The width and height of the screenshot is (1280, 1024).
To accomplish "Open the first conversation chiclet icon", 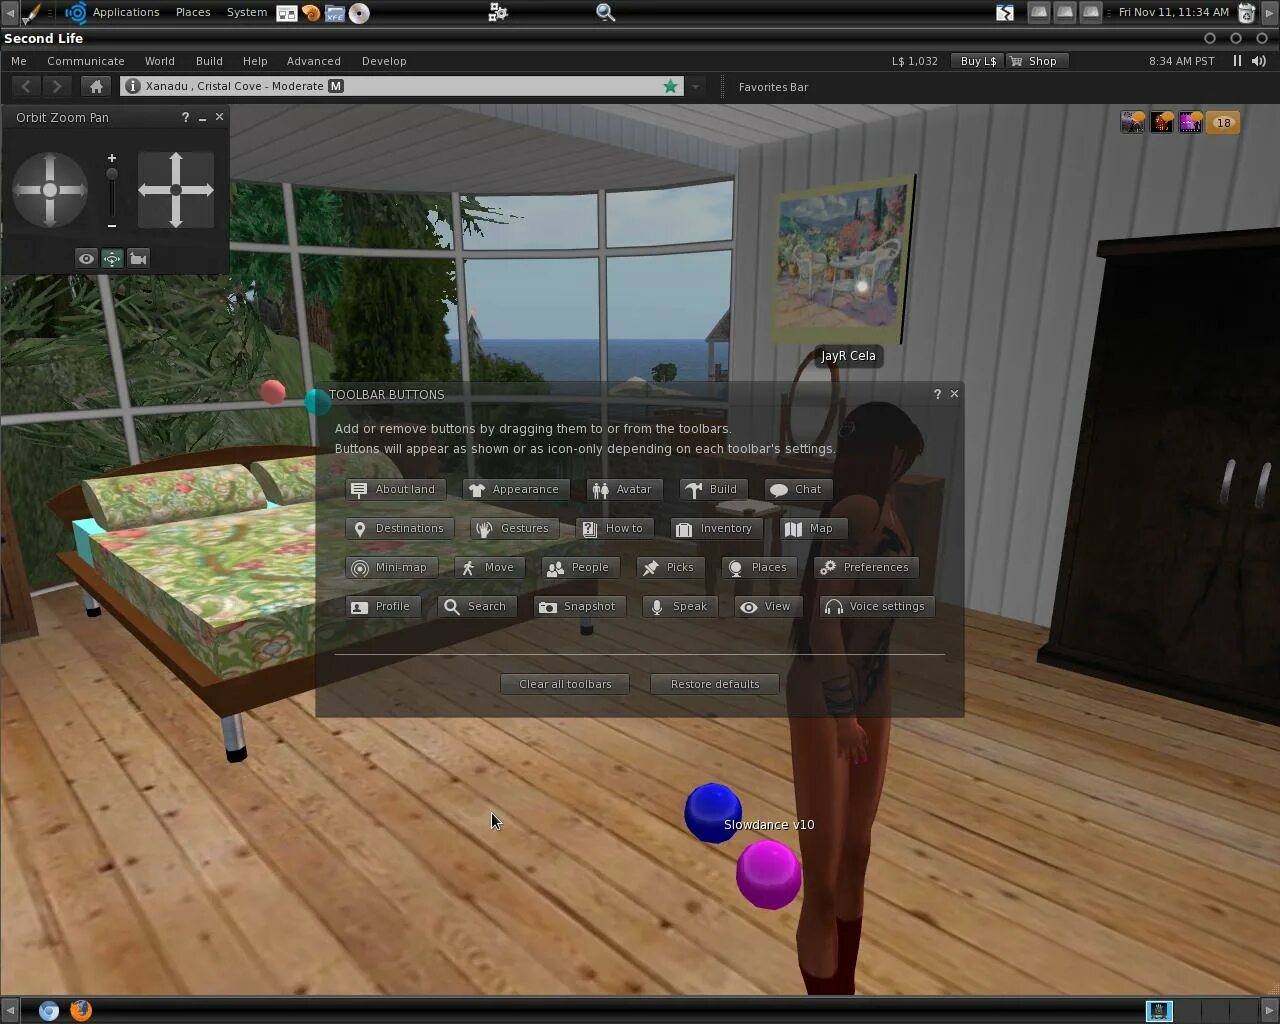I will (x=1133, y=123).
